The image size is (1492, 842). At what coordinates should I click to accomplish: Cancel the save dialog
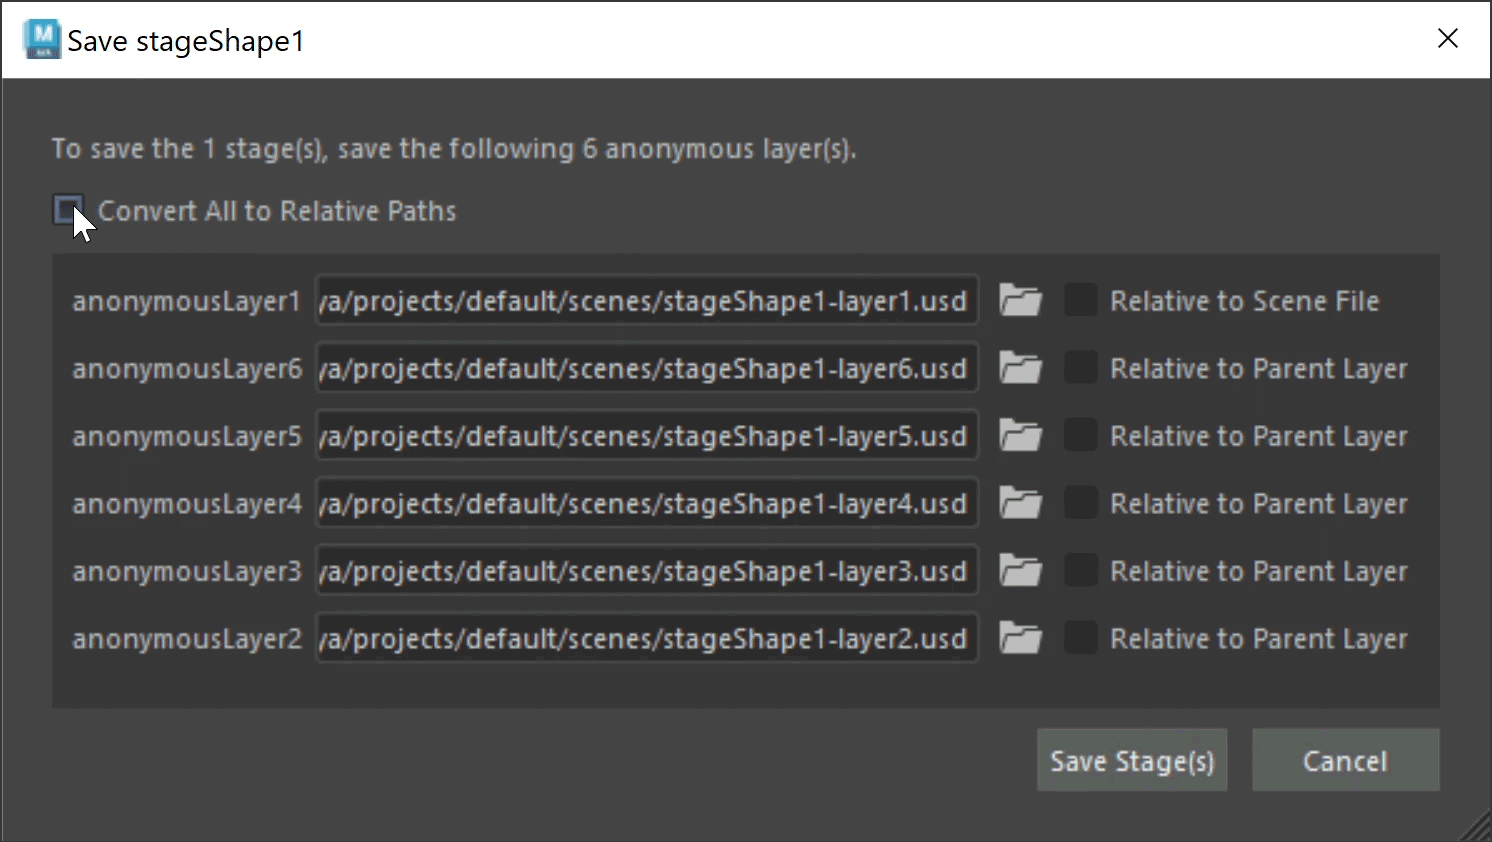pos(1345,761)
